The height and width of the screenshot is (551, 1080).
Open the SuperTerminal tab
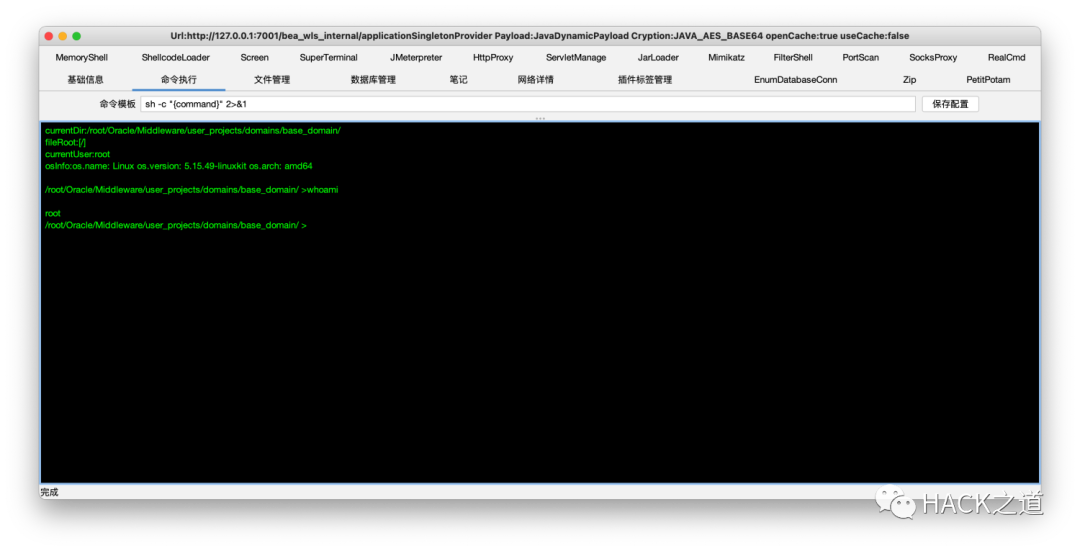click(329, 58)
